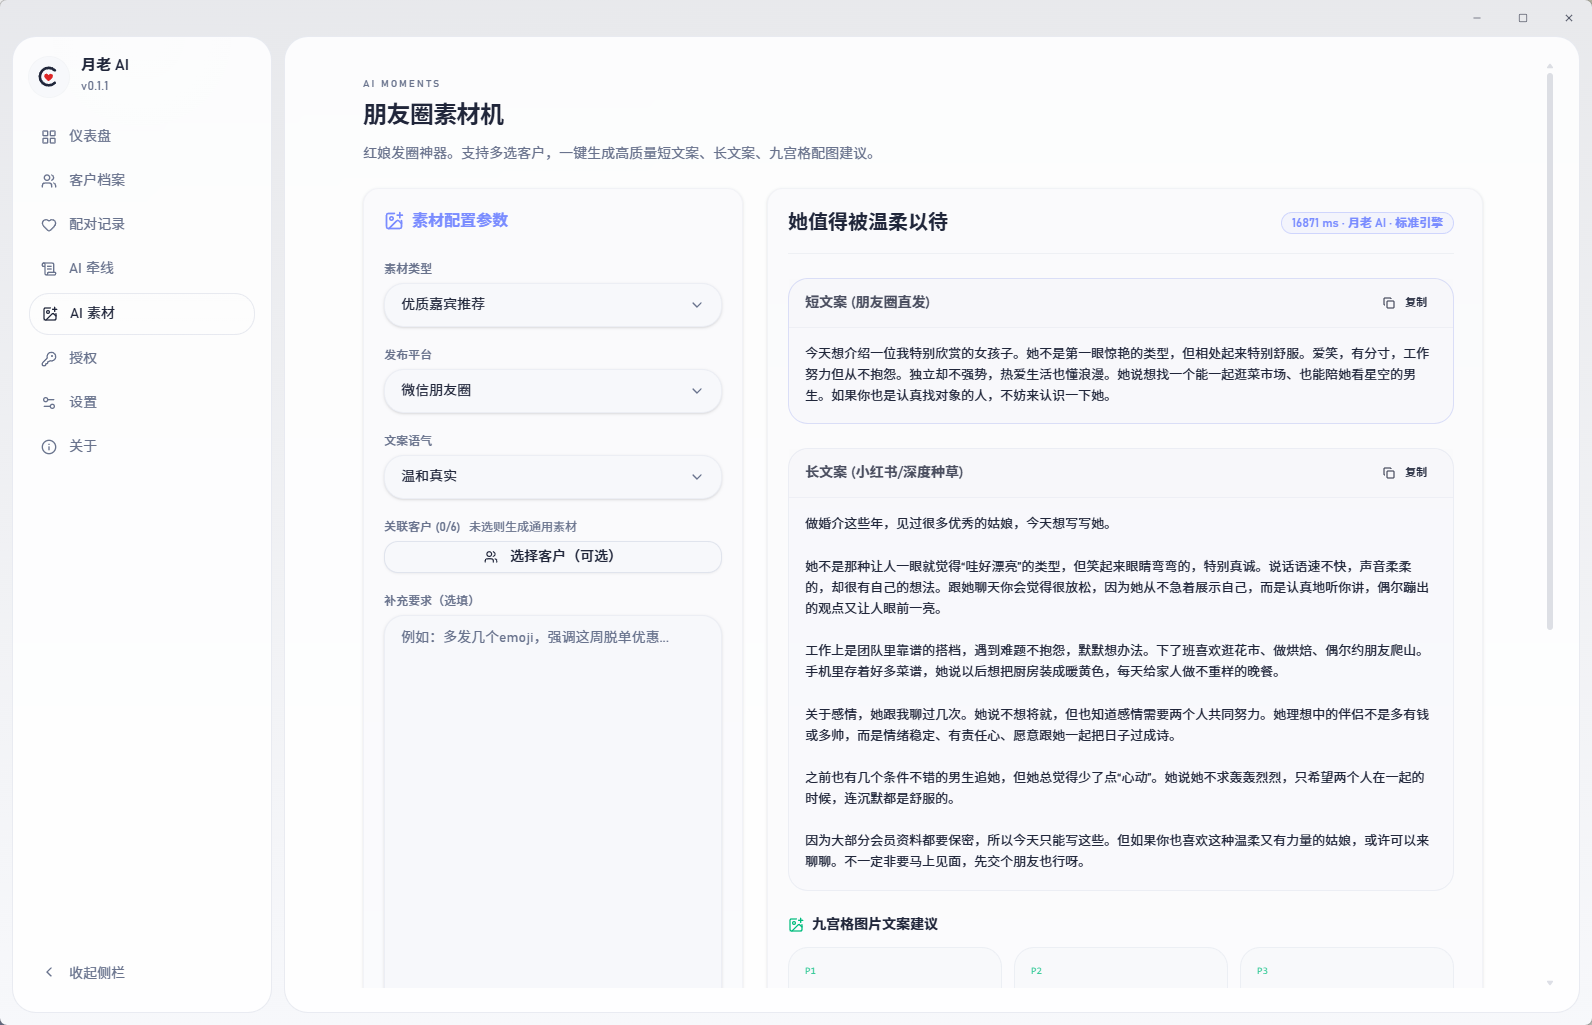Open the 关于 page
Image resolution: width=1592 pixels, height=1025 pixels.
[x=142, y=446]
